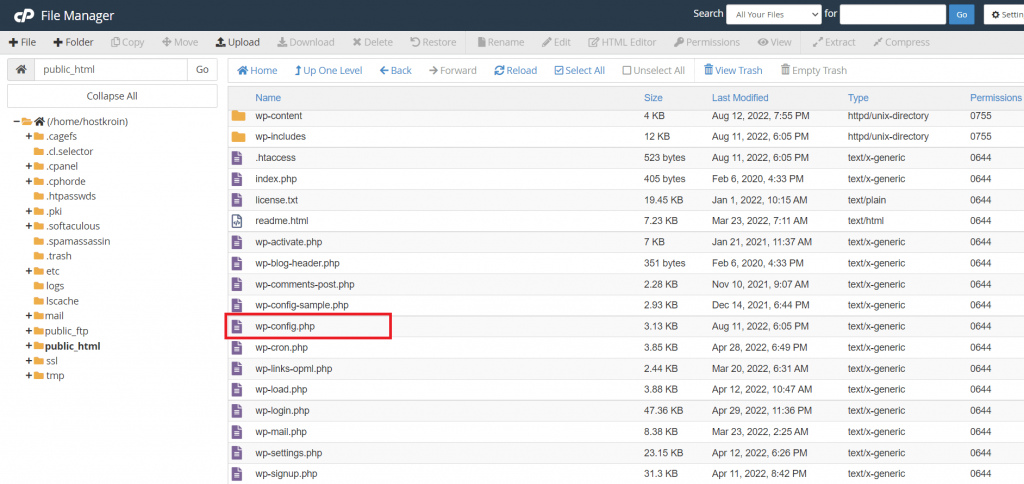This screenshot has height=484, width=1024.
Task: Click the public_html path input field
Action: pyautogui.click(x=110, y=69)
